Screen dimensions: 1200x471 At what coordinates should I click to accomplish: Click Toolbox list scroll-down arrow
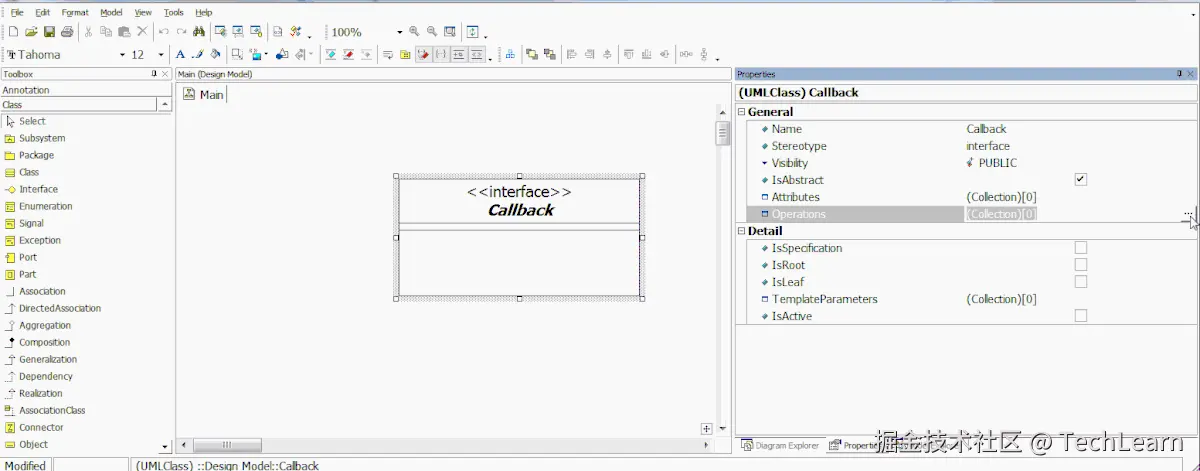click(165, 446)
